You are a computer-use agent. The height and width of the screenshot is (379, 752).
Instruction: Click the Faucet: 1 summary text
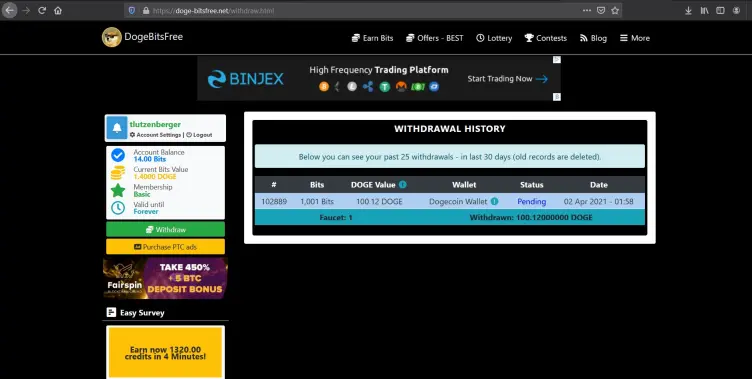coord(336,217)
